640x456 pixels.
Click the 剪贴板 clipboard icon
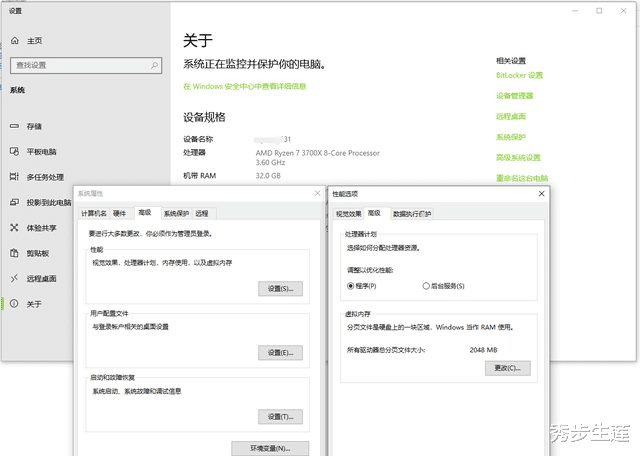(x=14, y=253)
